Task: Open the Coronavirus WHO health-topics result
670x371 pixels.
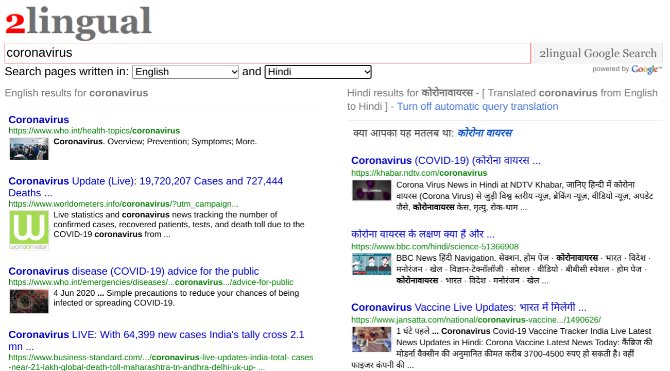Action: [38, 120]
